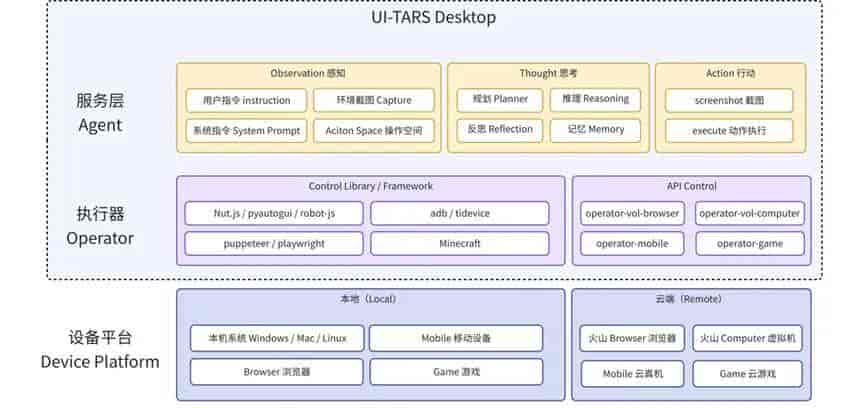Click the "adb / tidevice" box
The image size is (863, 408).
(x=460, y=214)
